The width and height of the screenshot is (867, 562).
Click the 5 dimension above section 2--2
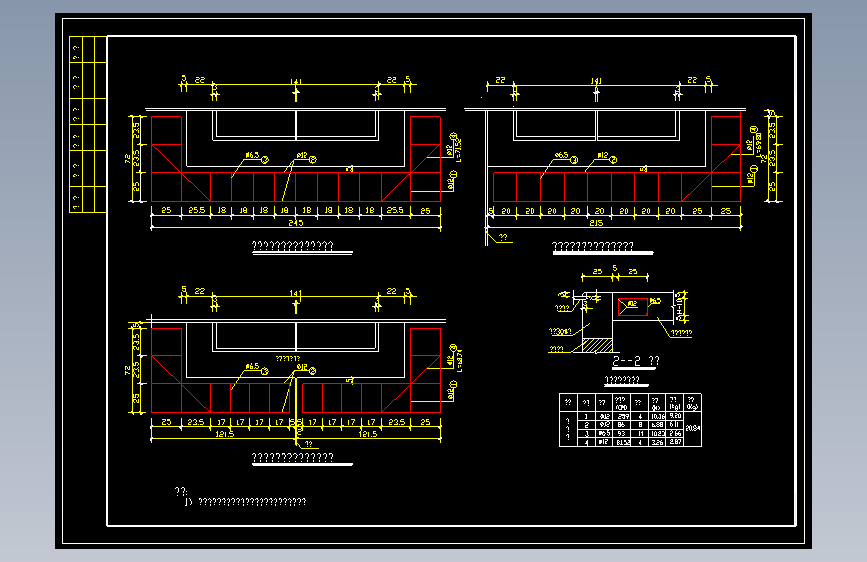click(x=615, y=268)
